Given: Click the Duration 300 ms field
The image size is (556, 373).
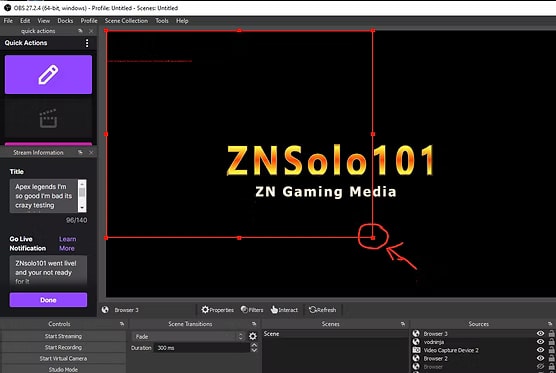Looking at the screenshot, I should point(201,348).
